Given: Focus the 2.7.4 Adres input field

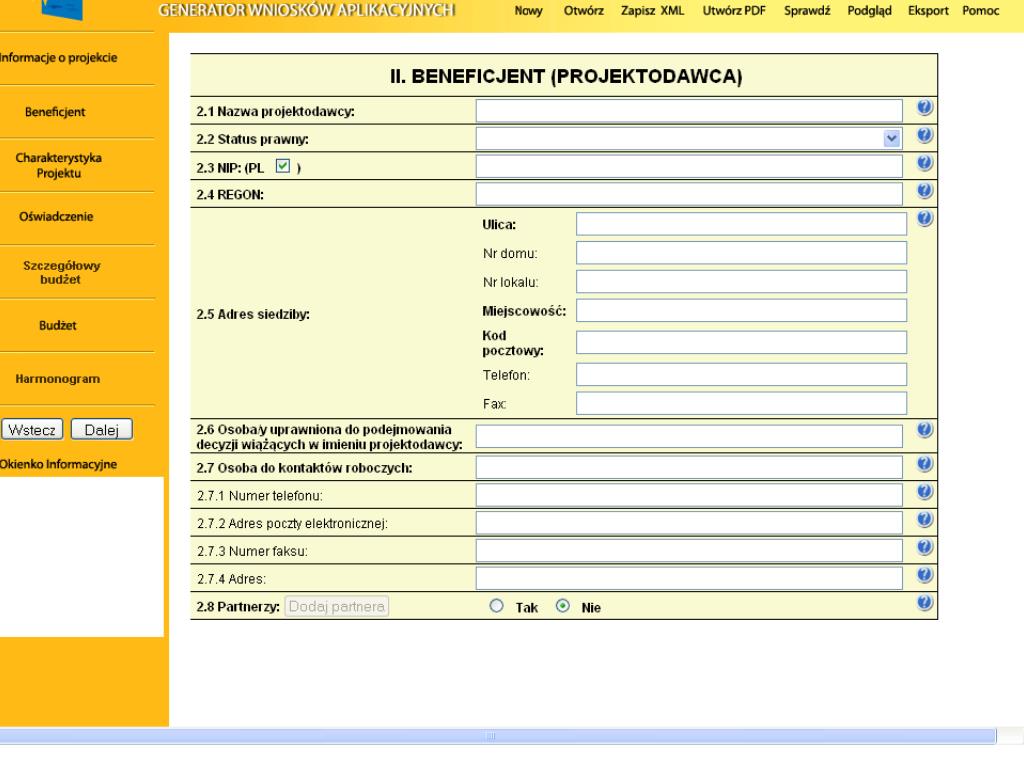Looking at the screenshot, I should (x=689, y=578).
